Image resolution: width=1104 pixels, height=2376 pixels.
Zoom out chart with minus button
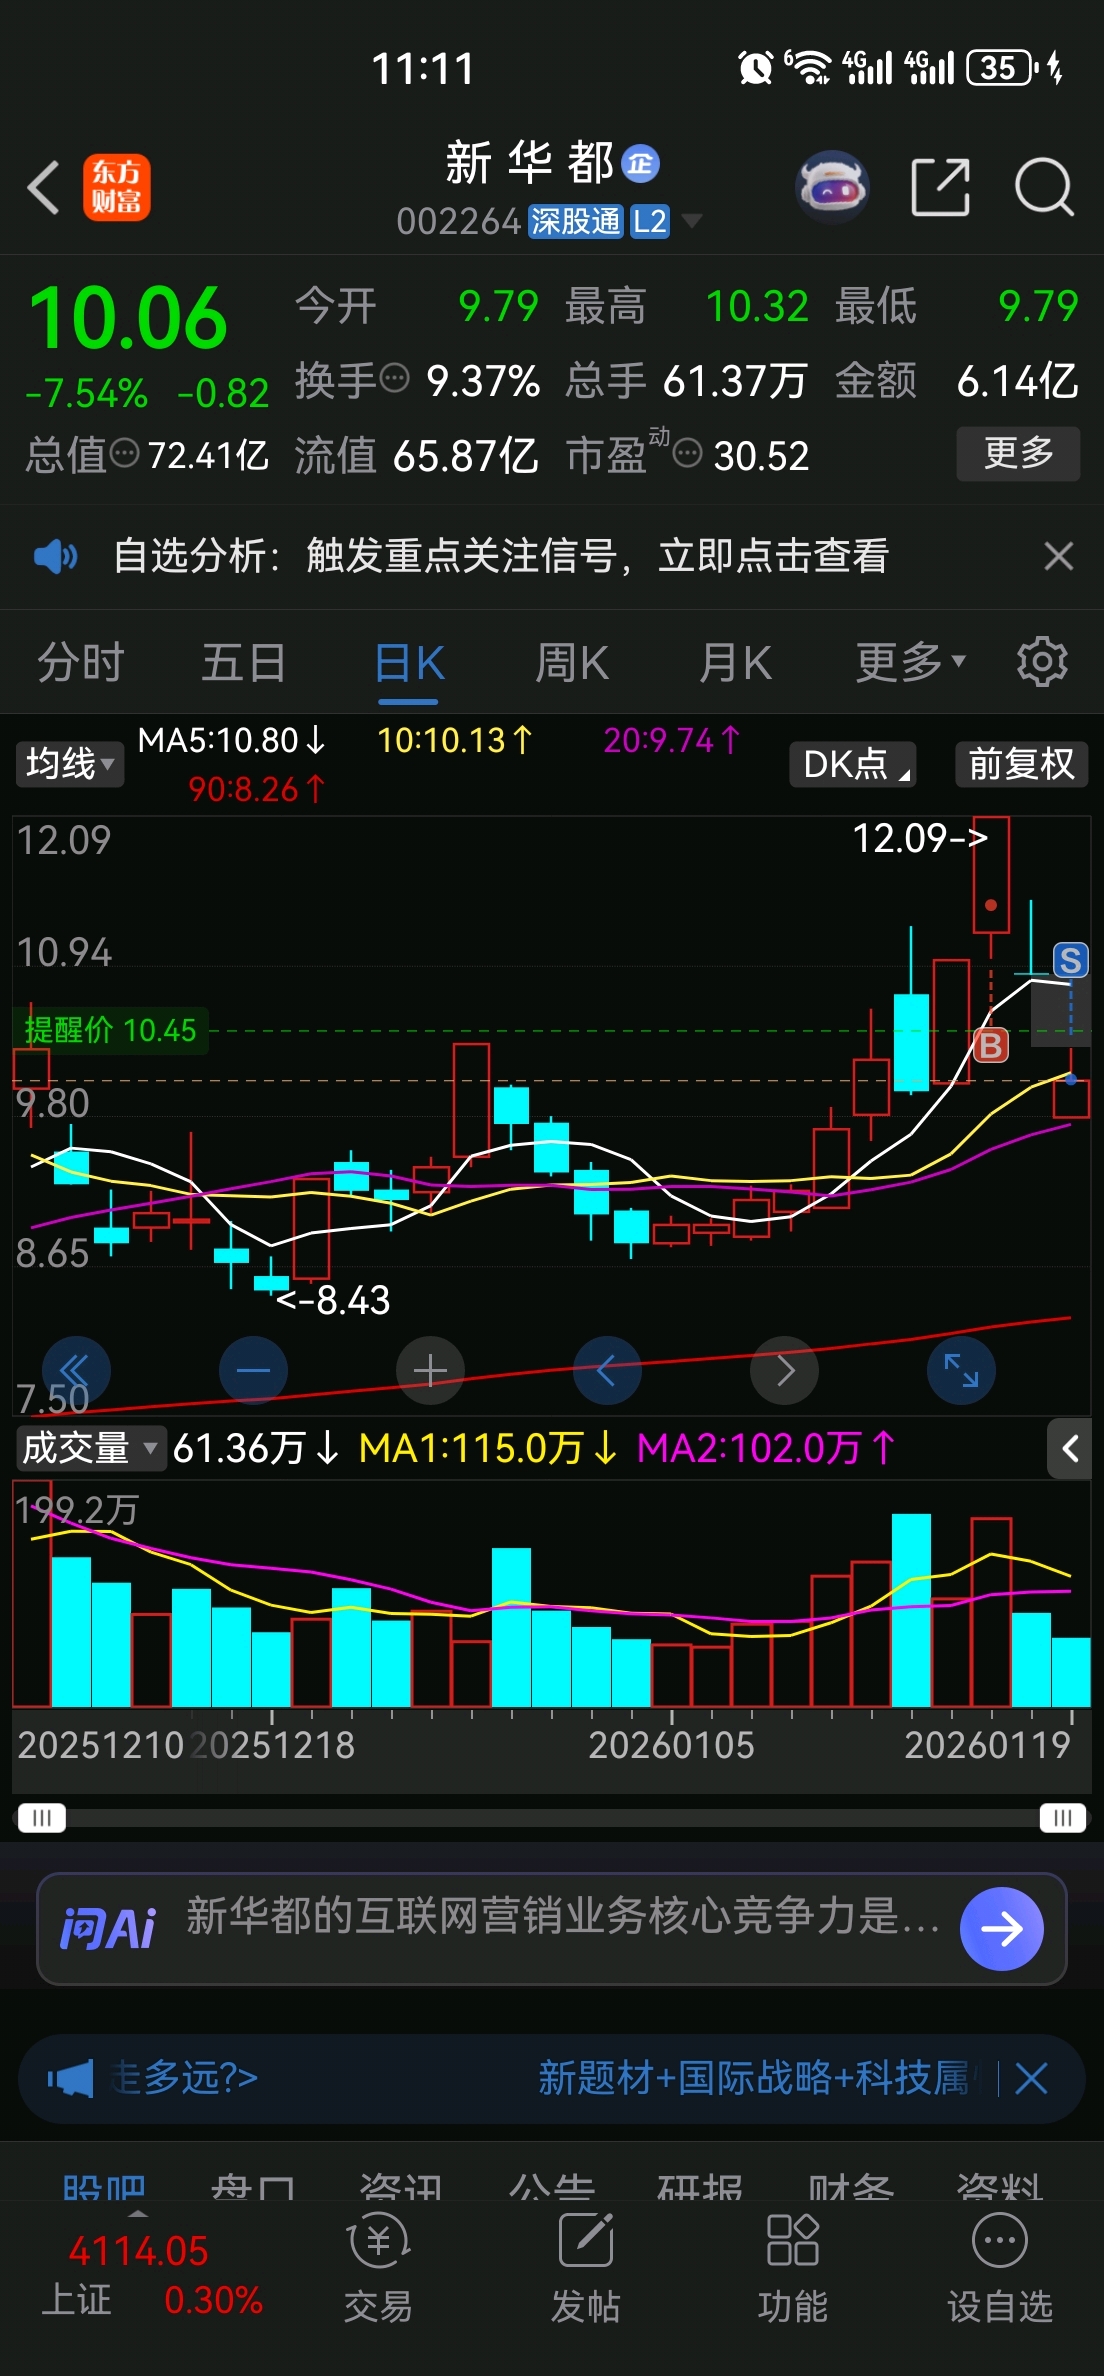click(253, 1370)
